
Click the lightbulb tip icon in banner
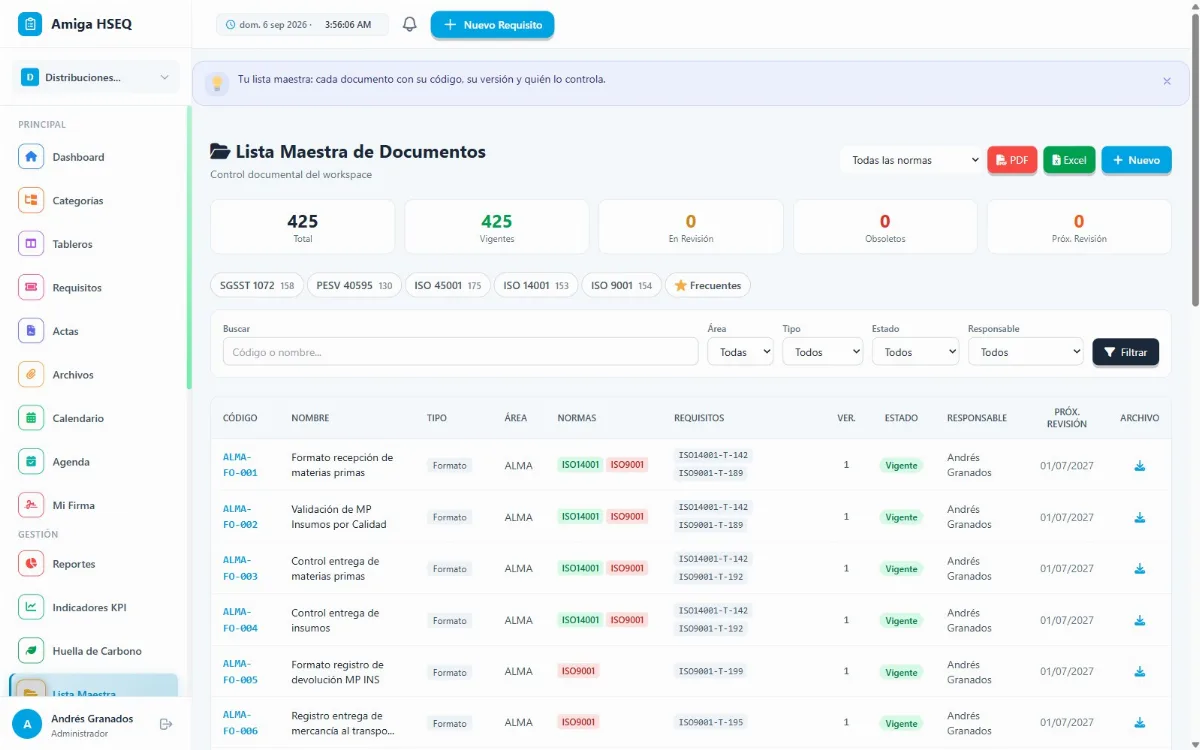(x=217, y=83)
